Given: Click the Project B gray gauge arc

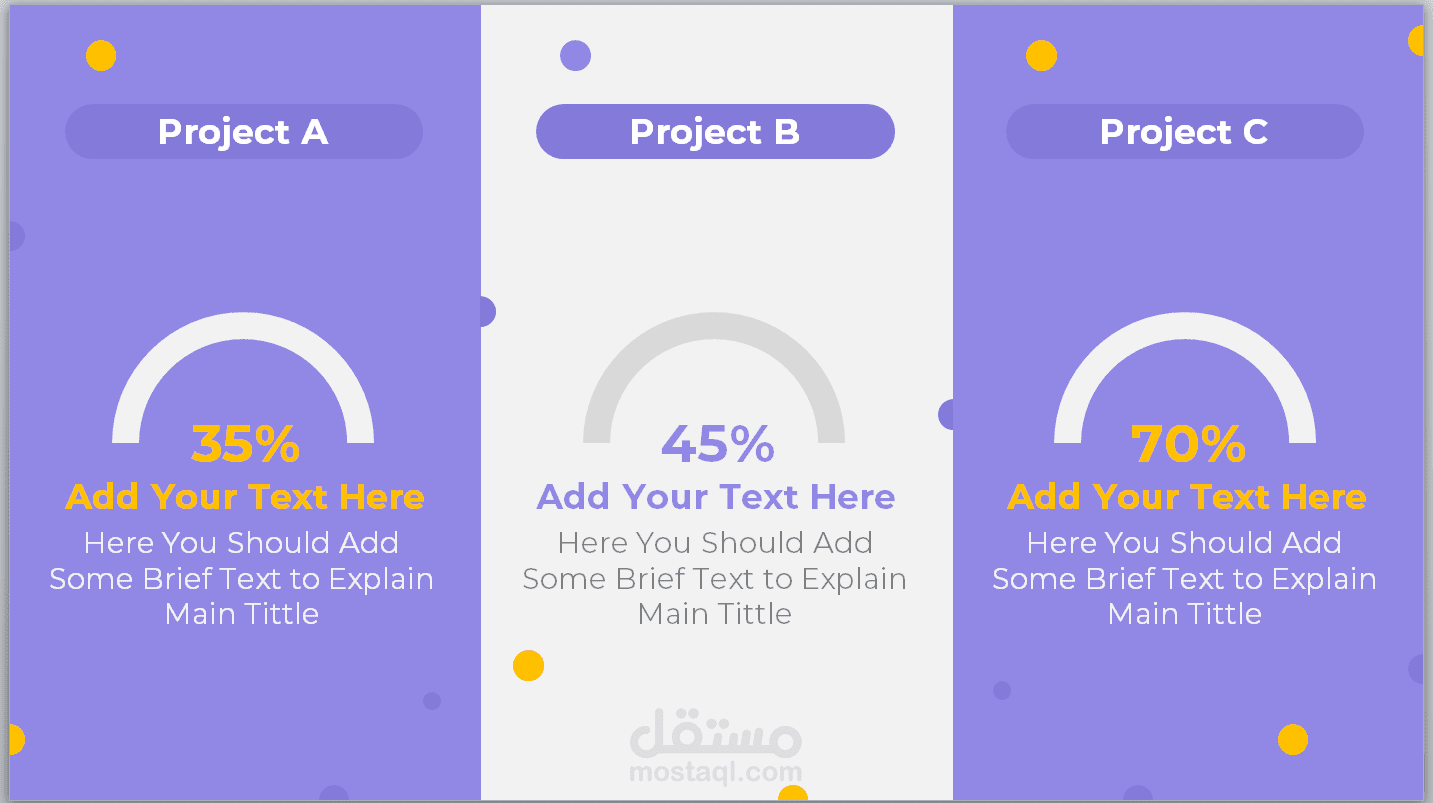Looking at the screenshot, I should point(714,326).
